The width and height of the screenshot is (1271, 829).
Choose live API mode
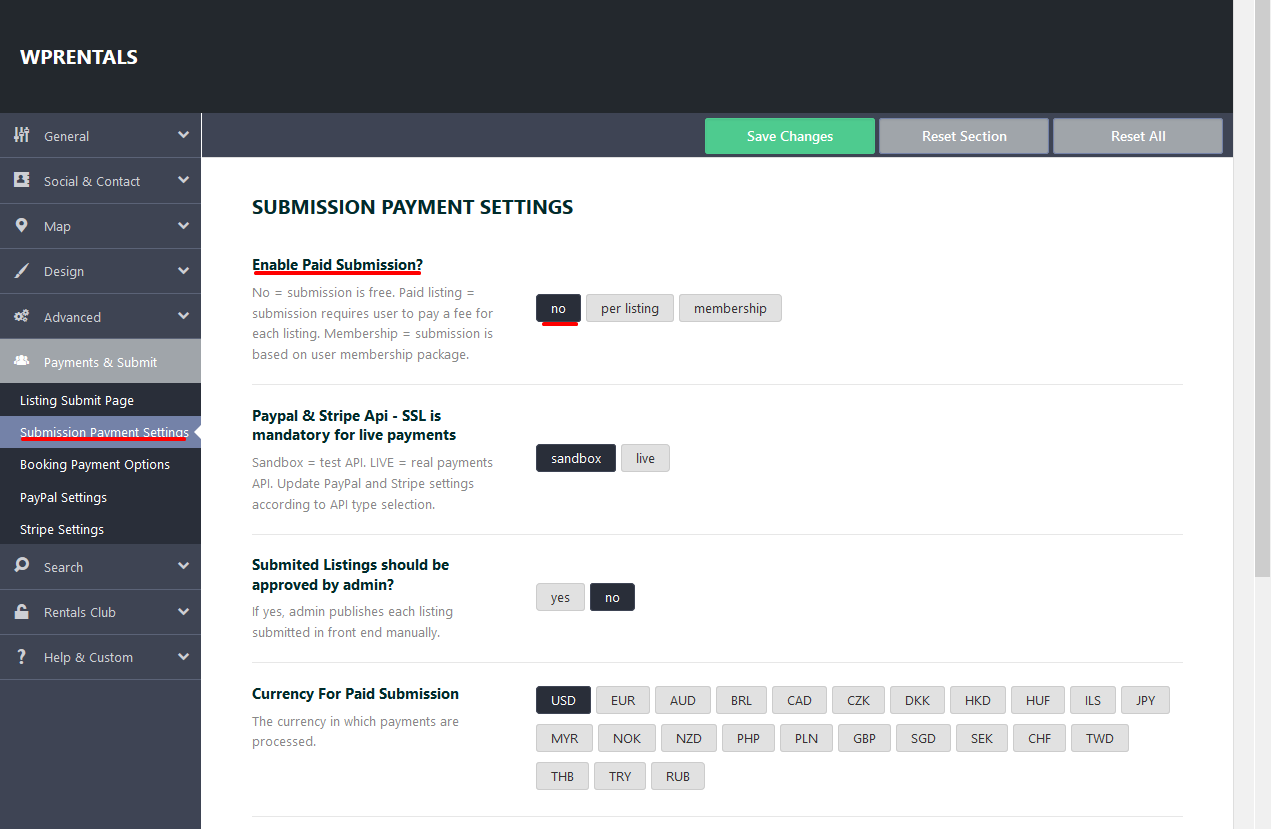[645, 458]
